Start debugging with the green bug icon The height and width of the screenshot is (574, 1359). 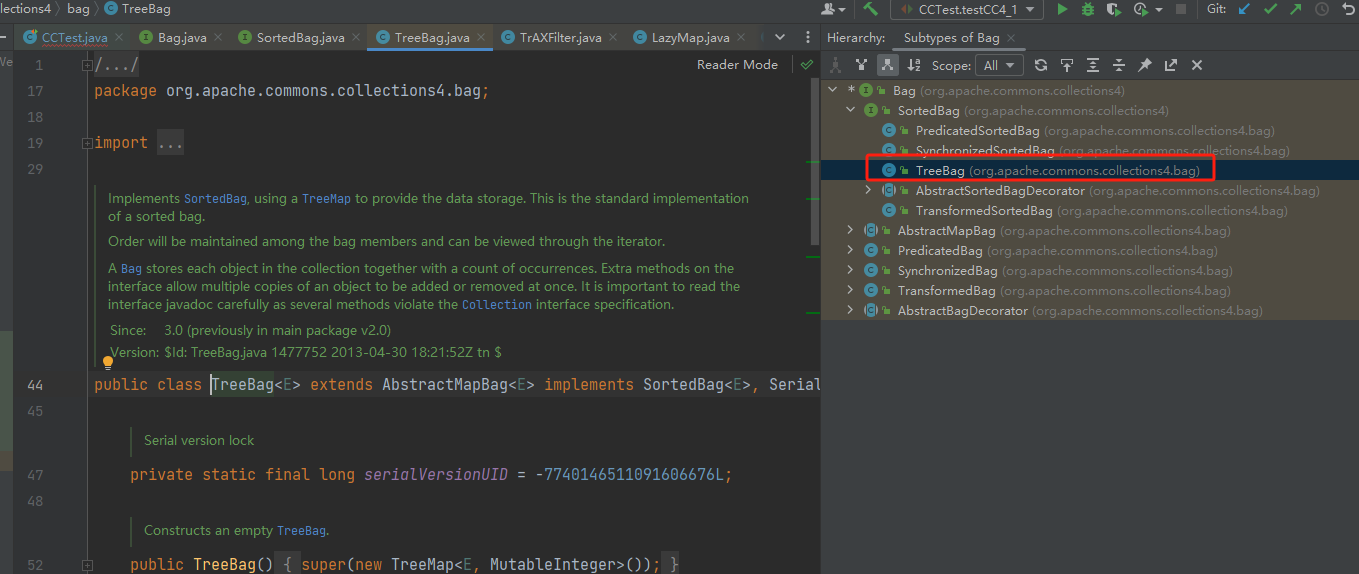tap(1088, 9)
